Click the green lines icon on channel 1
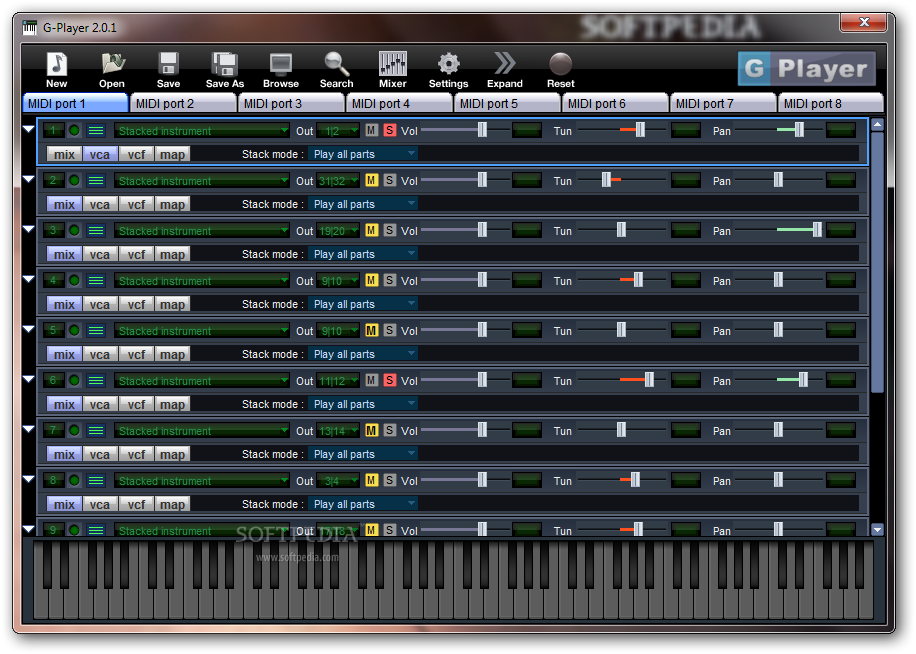The image size is (916, 654). tap(96, 131)
